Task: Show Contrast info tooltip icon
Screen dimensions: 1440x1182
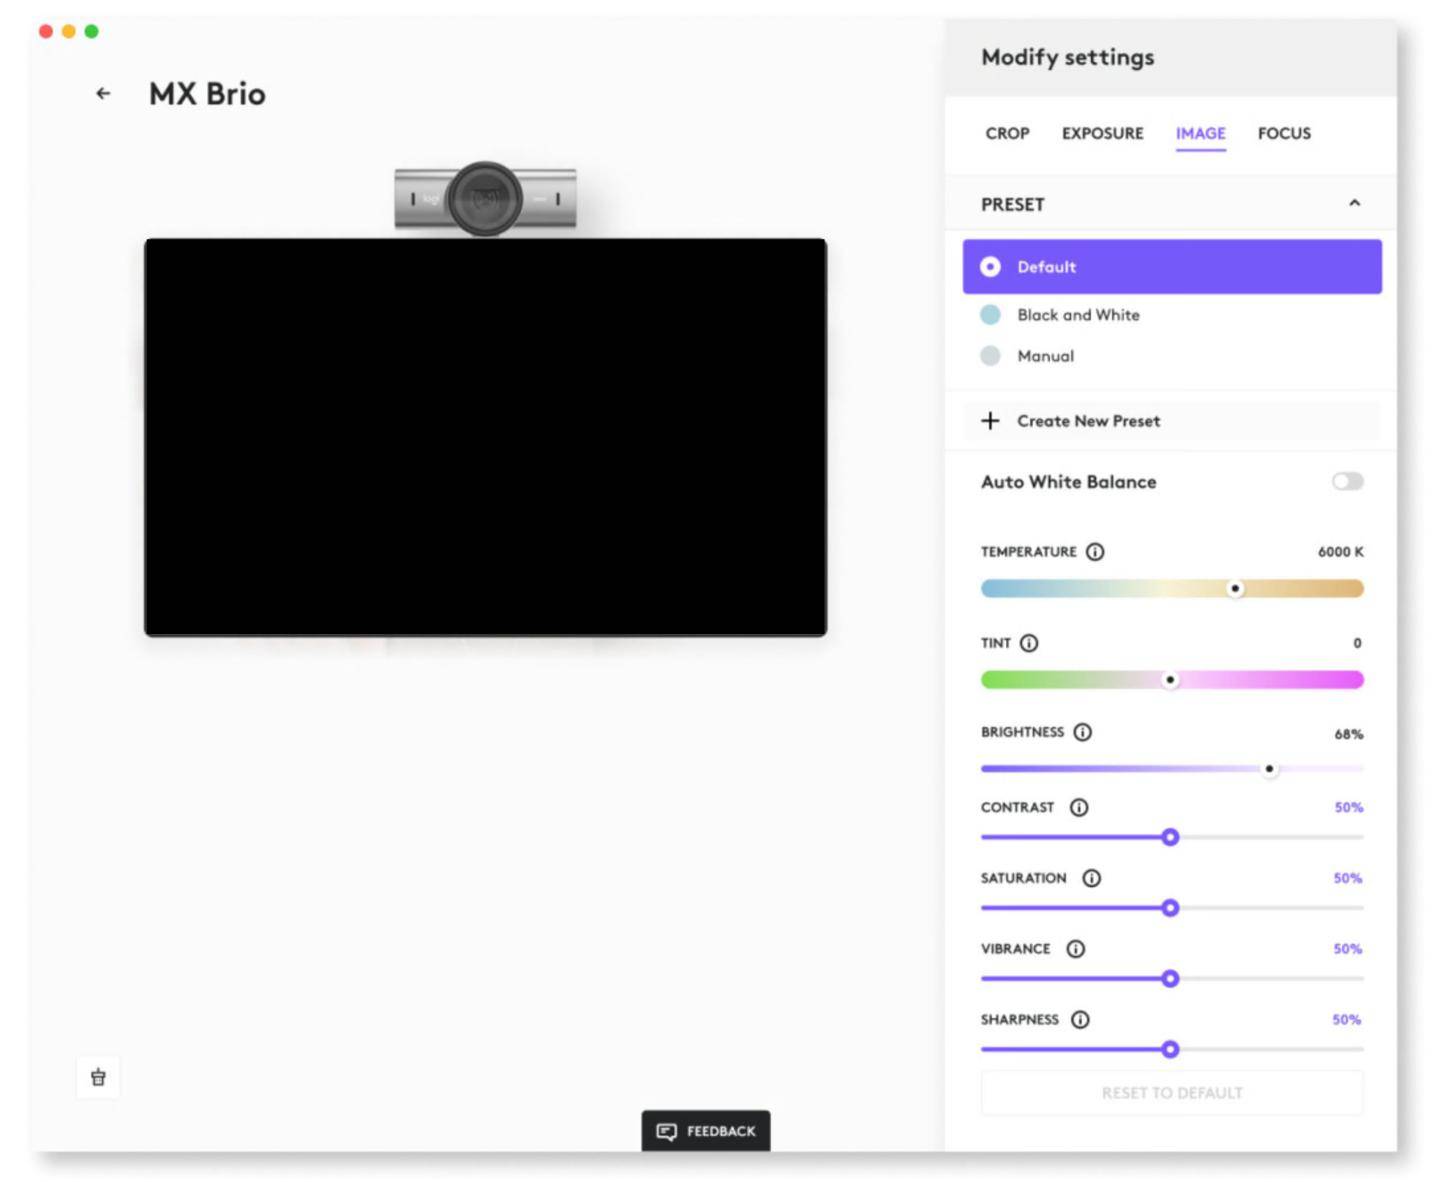Action: point(1079,807)
